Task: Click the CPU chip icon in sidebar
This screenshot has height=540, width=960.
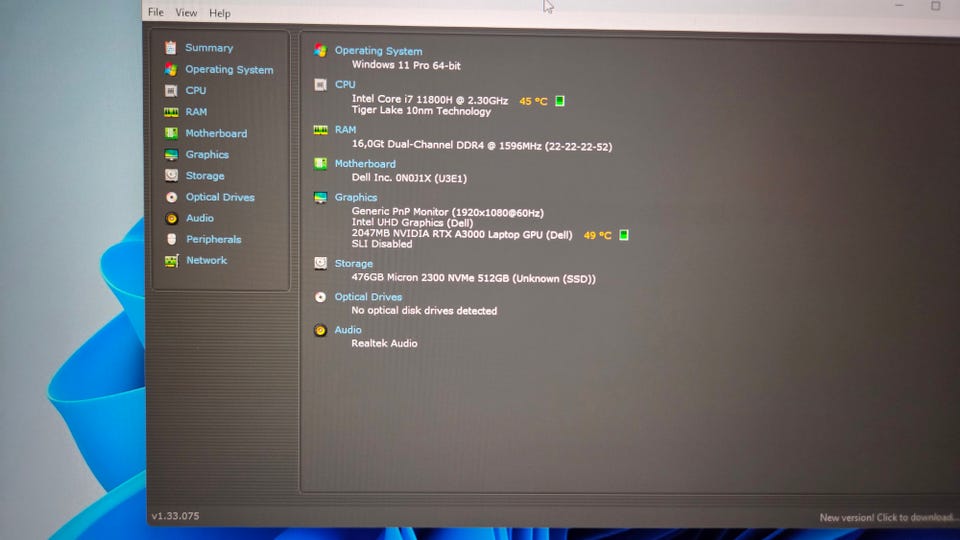Action: (x=171, y=91)
